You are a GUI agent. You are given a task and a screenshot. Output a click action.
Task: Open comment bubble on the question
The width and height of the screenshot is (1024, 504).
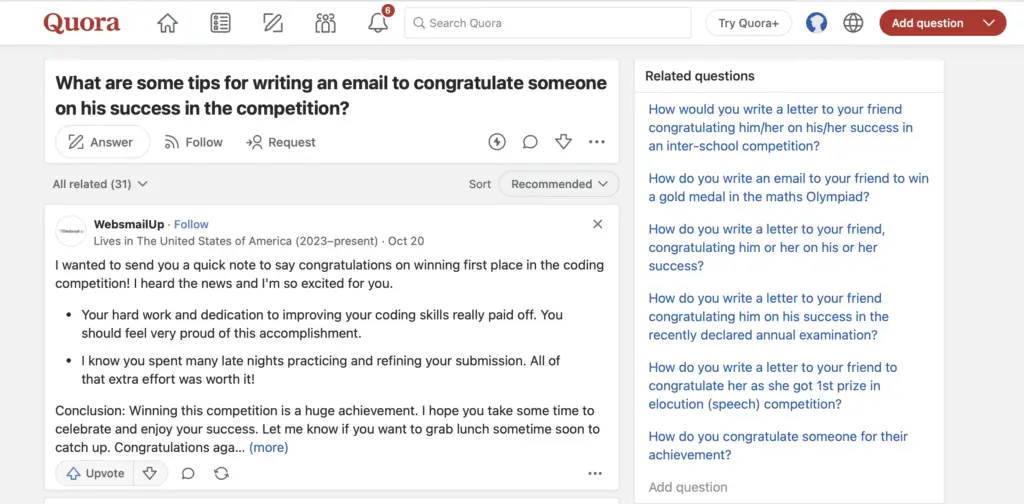(530, 142)
